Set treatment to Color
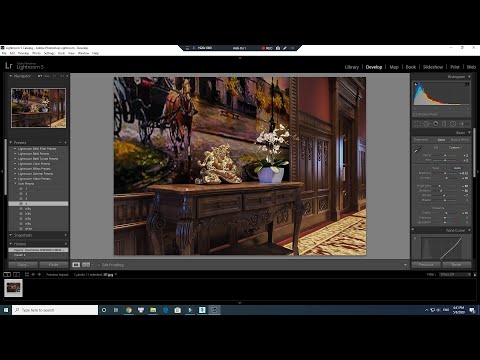 click(x=441, y=140)
